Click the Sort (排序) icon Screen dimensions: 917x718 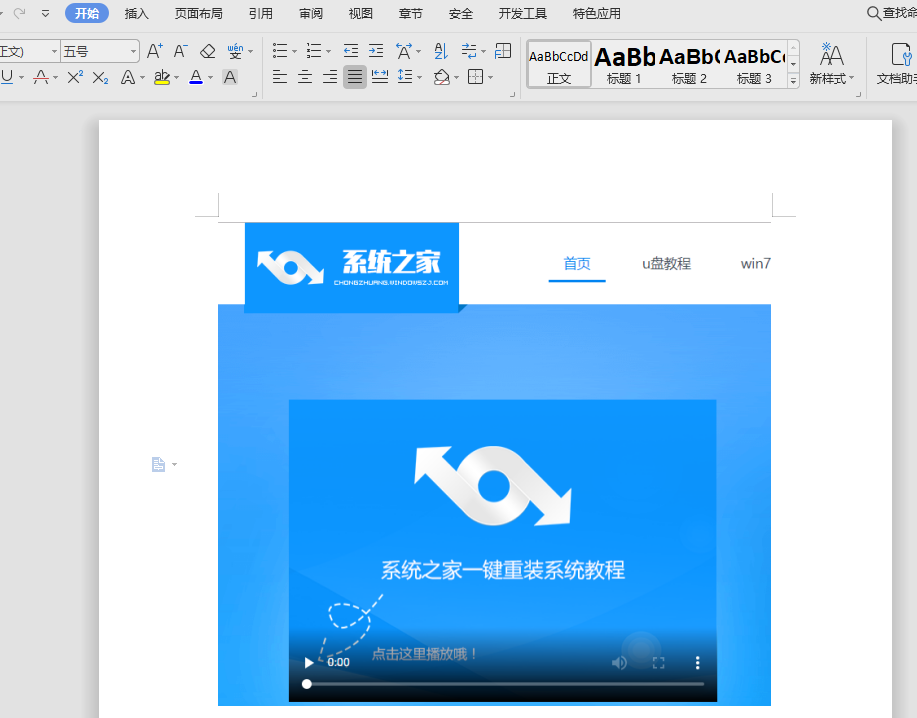(440, 49)
